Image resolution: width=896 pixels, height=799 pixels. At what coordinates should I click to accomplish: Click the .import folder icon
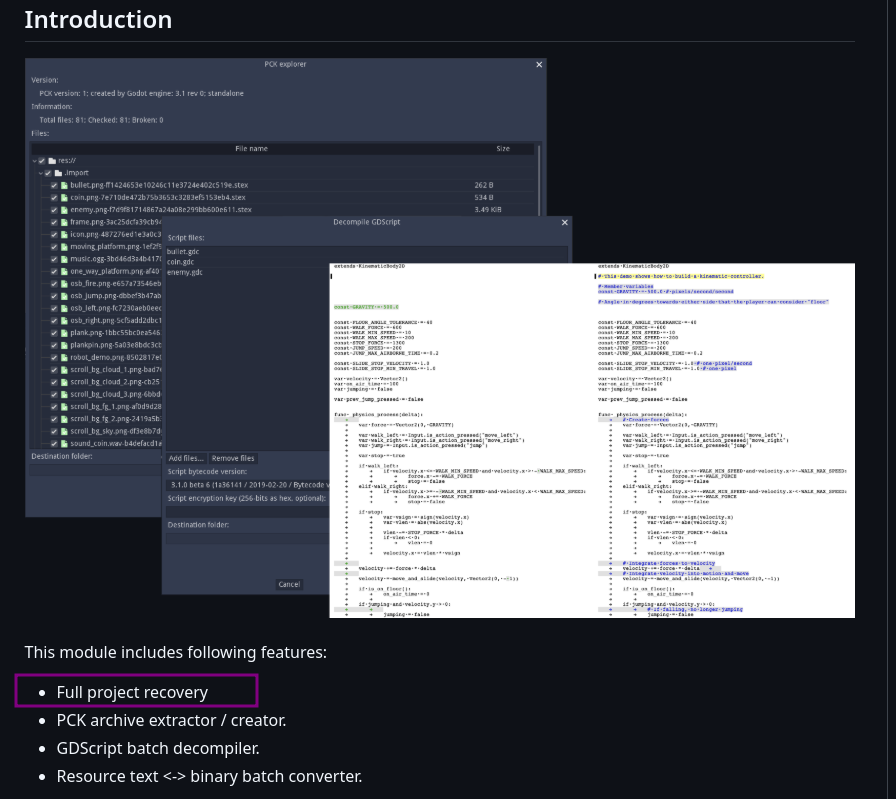(58, 173)
